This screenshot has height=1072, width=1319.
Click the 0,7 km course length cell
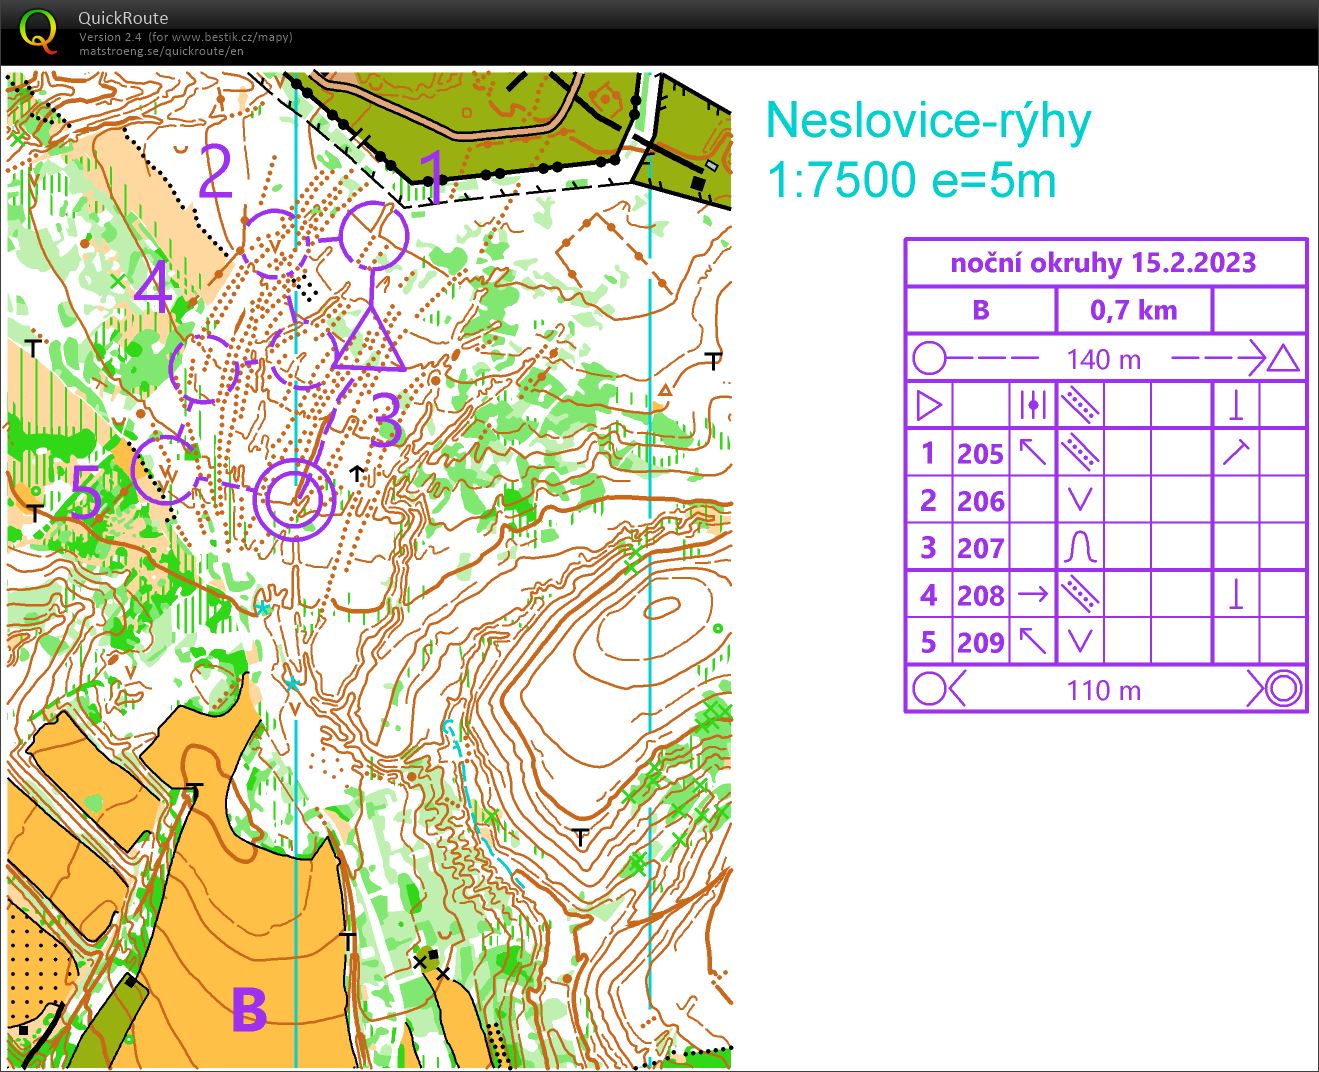[1133, 310]
